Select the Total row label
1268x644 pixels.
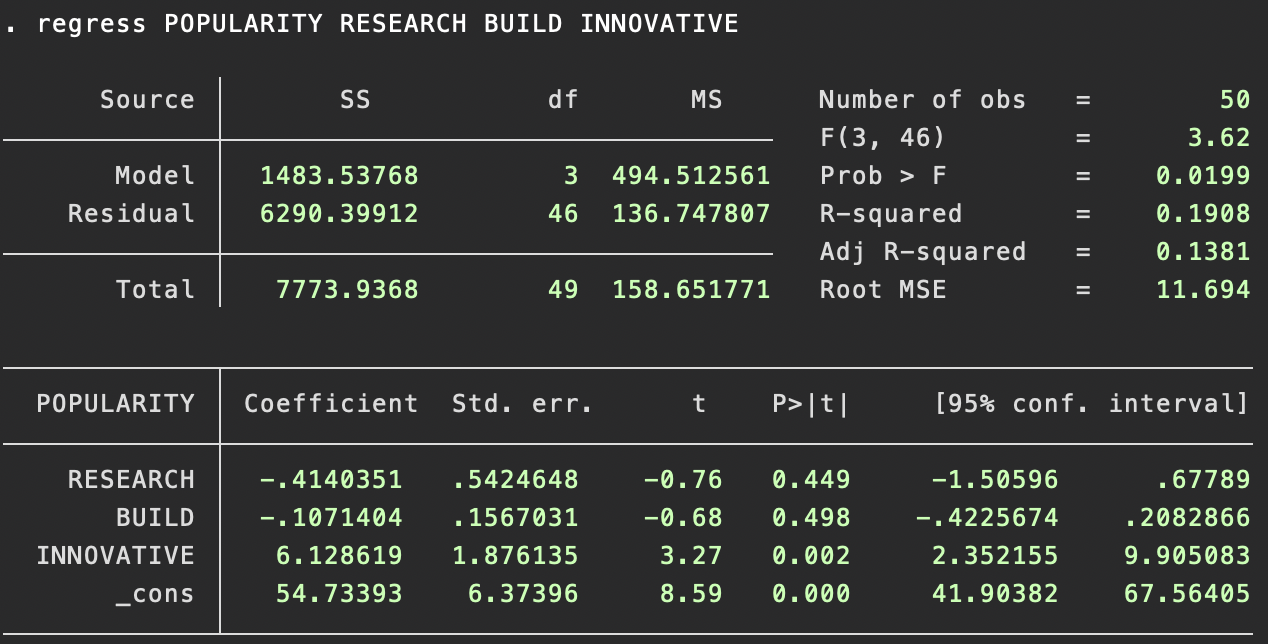click(155, 290)
